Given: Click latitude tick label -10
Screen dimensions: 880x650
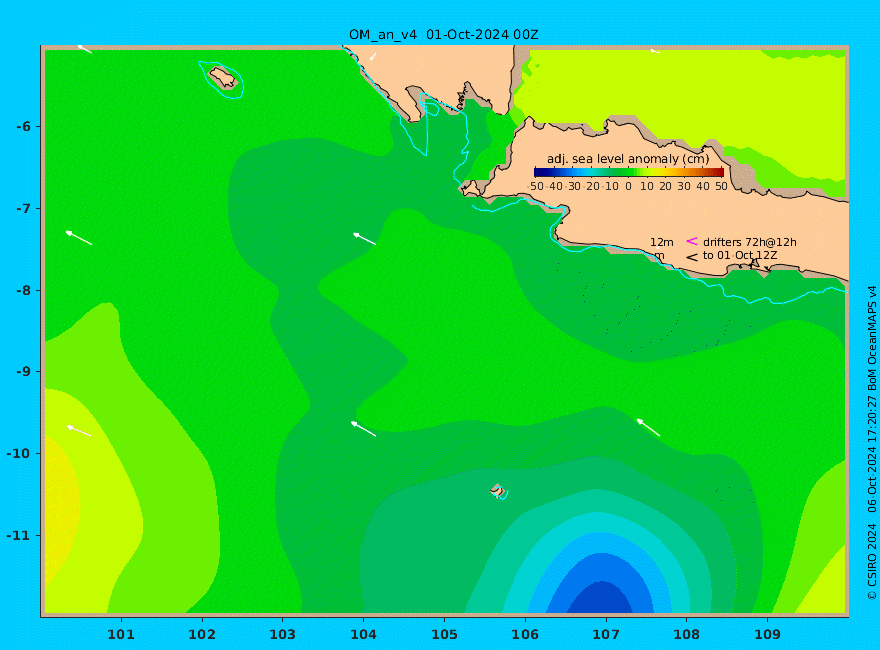Looking at the screenshot, I should 19,453.
